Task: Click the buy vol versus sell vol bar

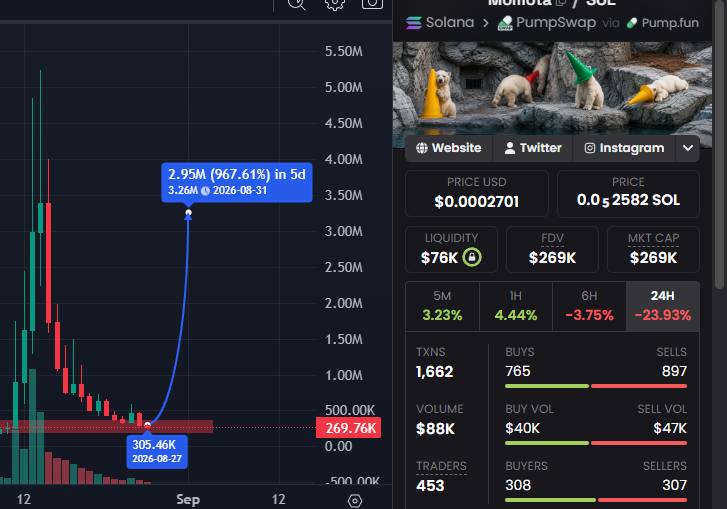Action: [x=596, y=443]
